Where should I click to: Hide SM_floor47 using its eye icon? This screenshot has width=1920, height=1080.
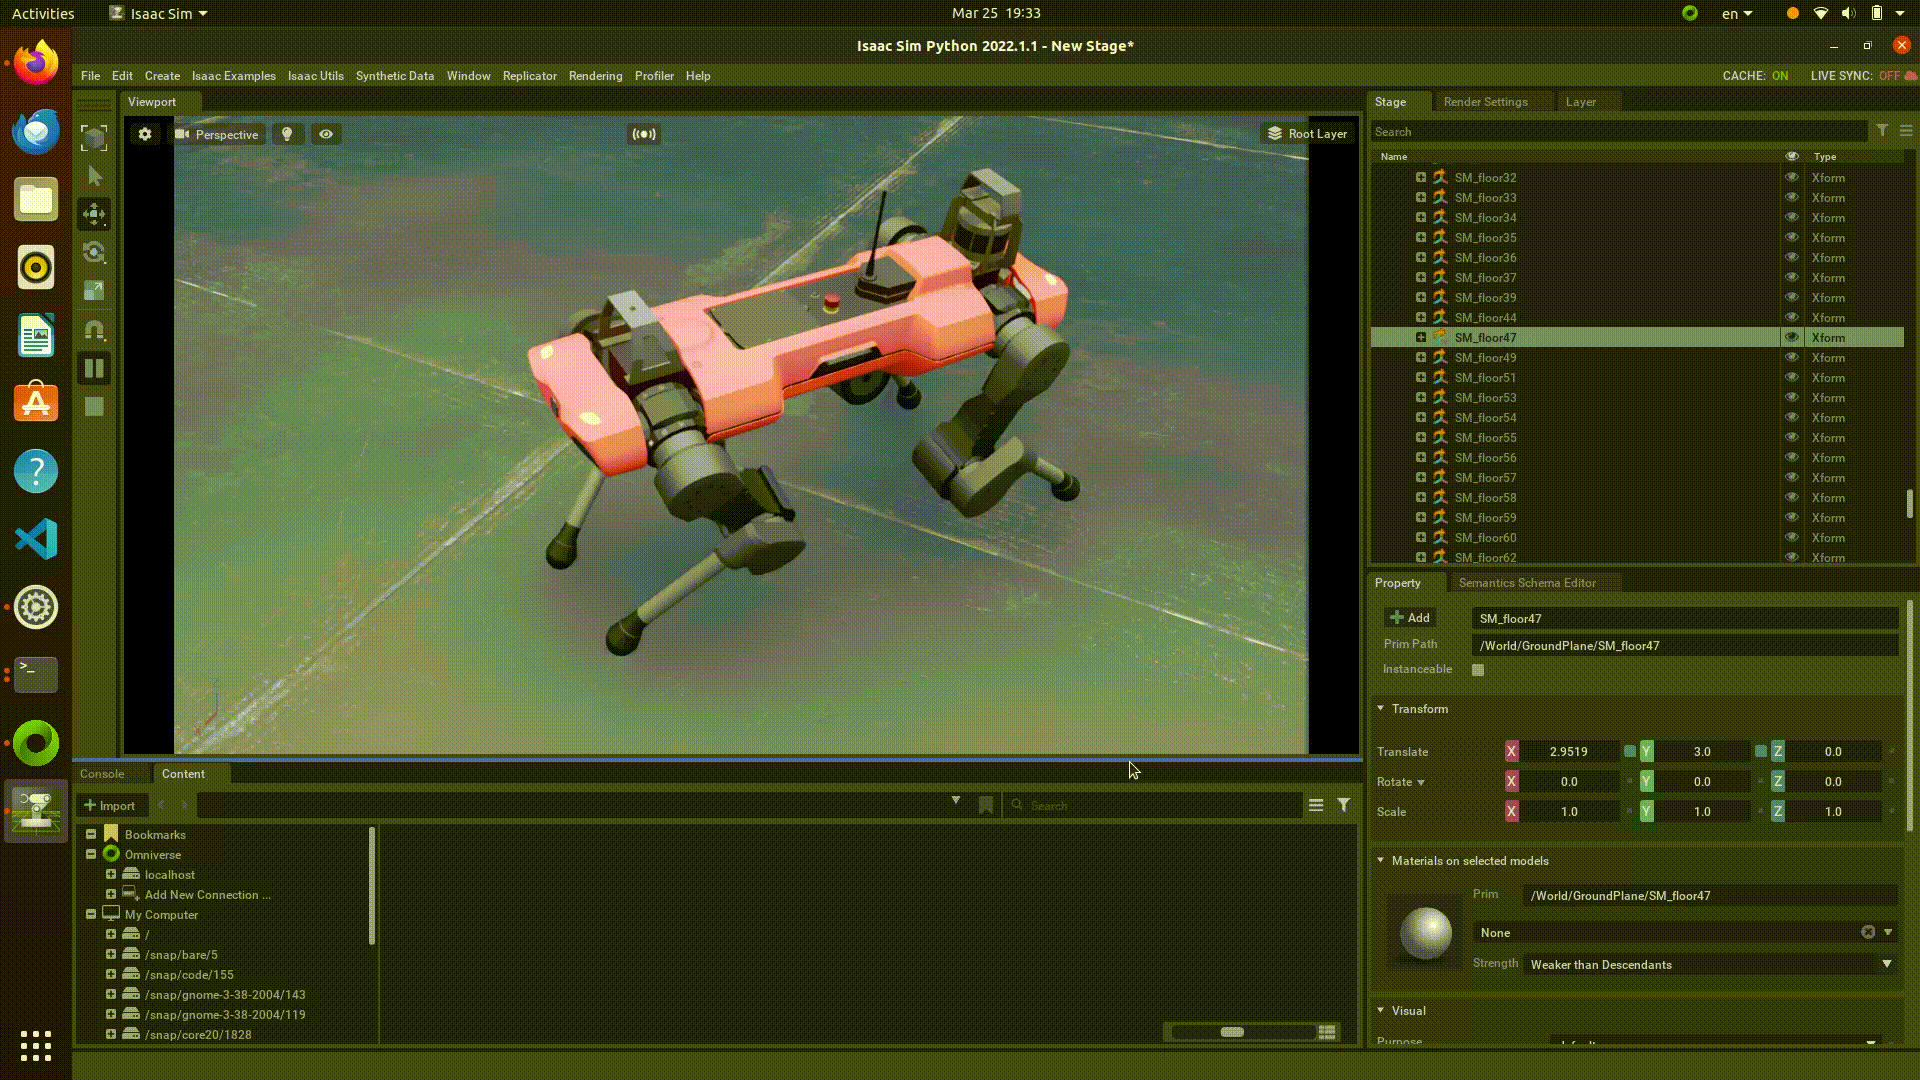(1792, 337)
